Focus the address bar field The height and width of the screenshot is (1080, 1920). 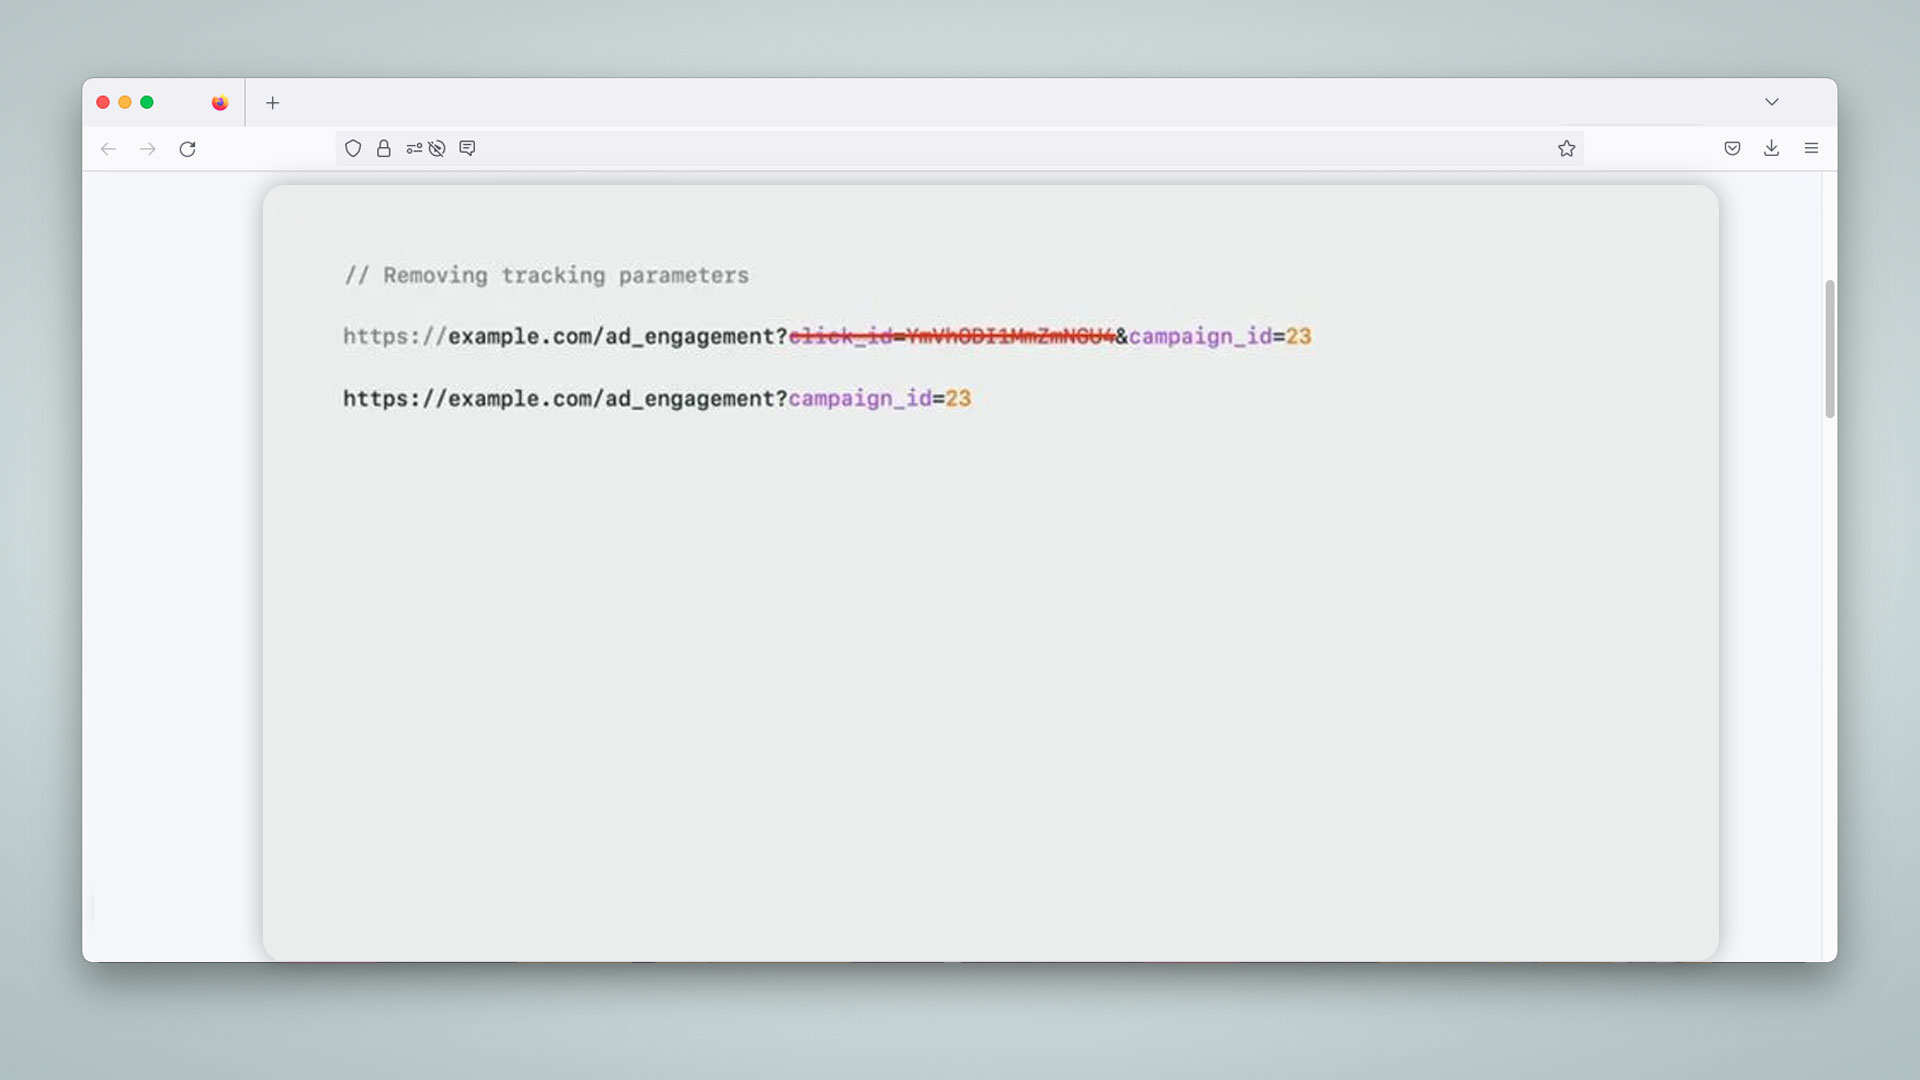[x=960, y=148]
